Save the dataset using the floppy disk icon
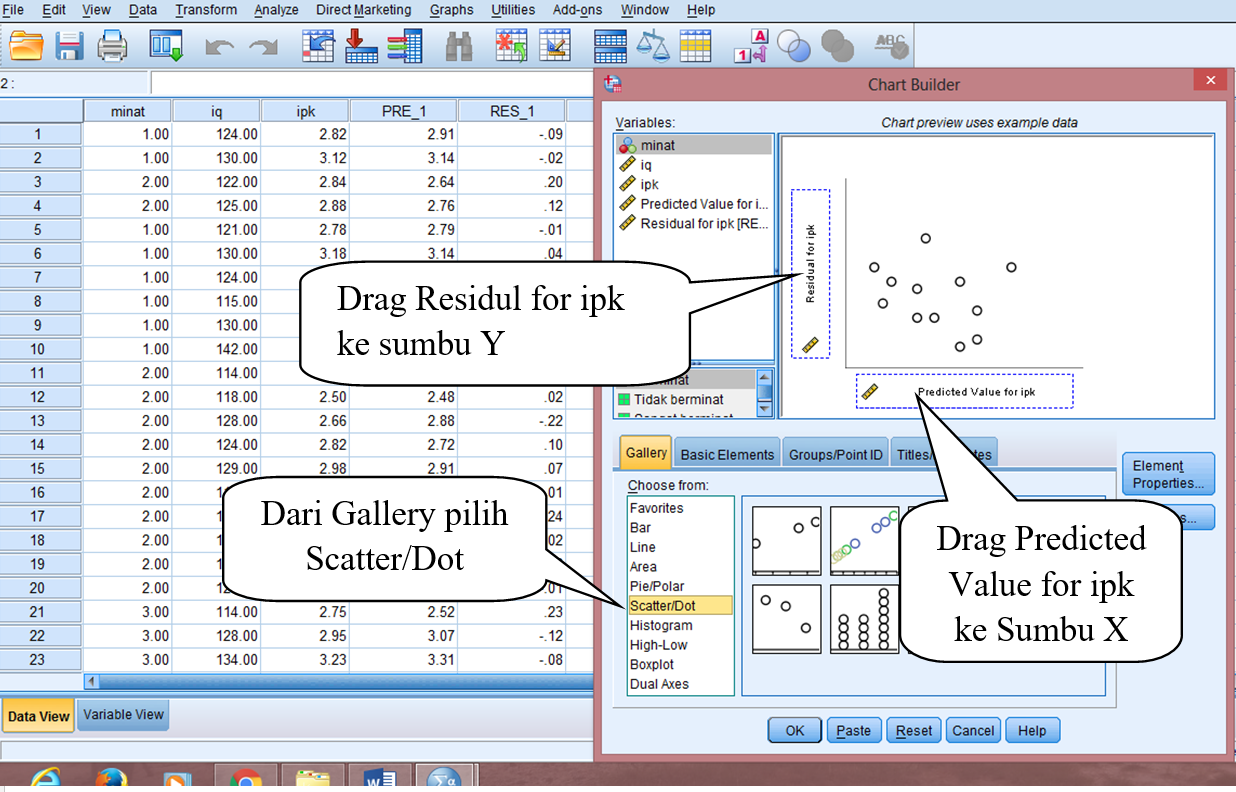Image resolution: width=1236 pixels, height=792 pixels. 69,46
